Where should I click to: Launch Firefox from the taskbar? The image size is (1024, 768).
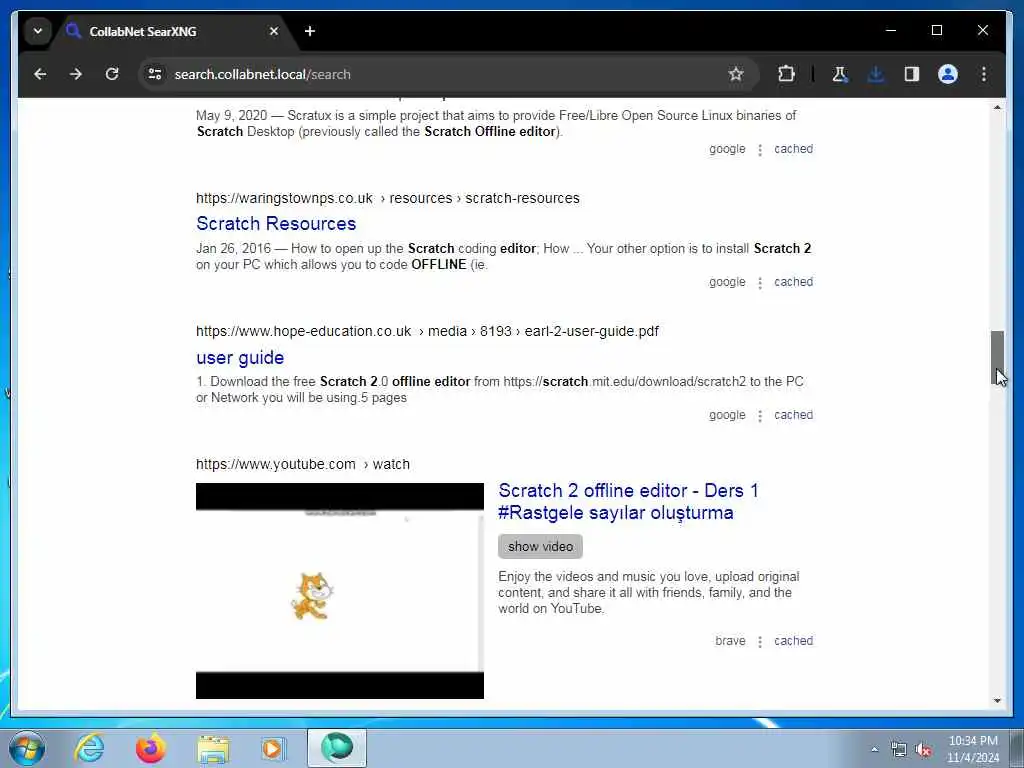click(x=150, y=748)
